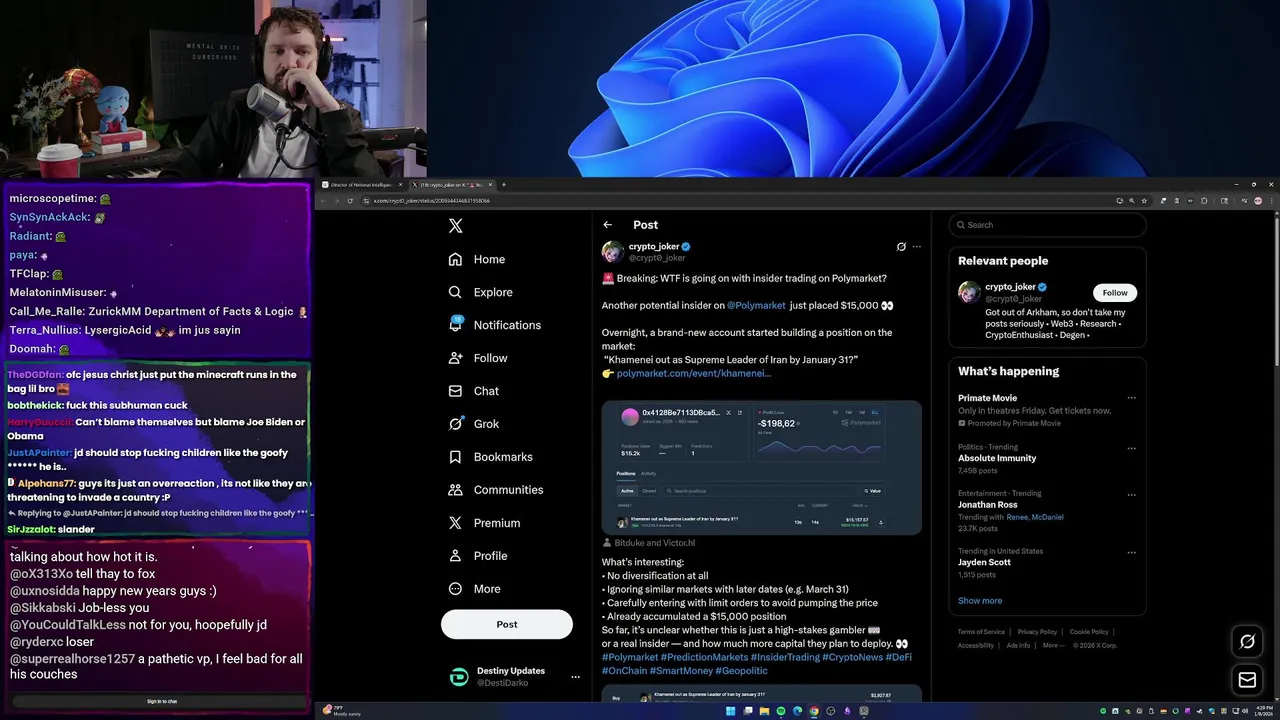Bookmark this page with star icon
The image size is (1280, 720).
click(1145, 201)
